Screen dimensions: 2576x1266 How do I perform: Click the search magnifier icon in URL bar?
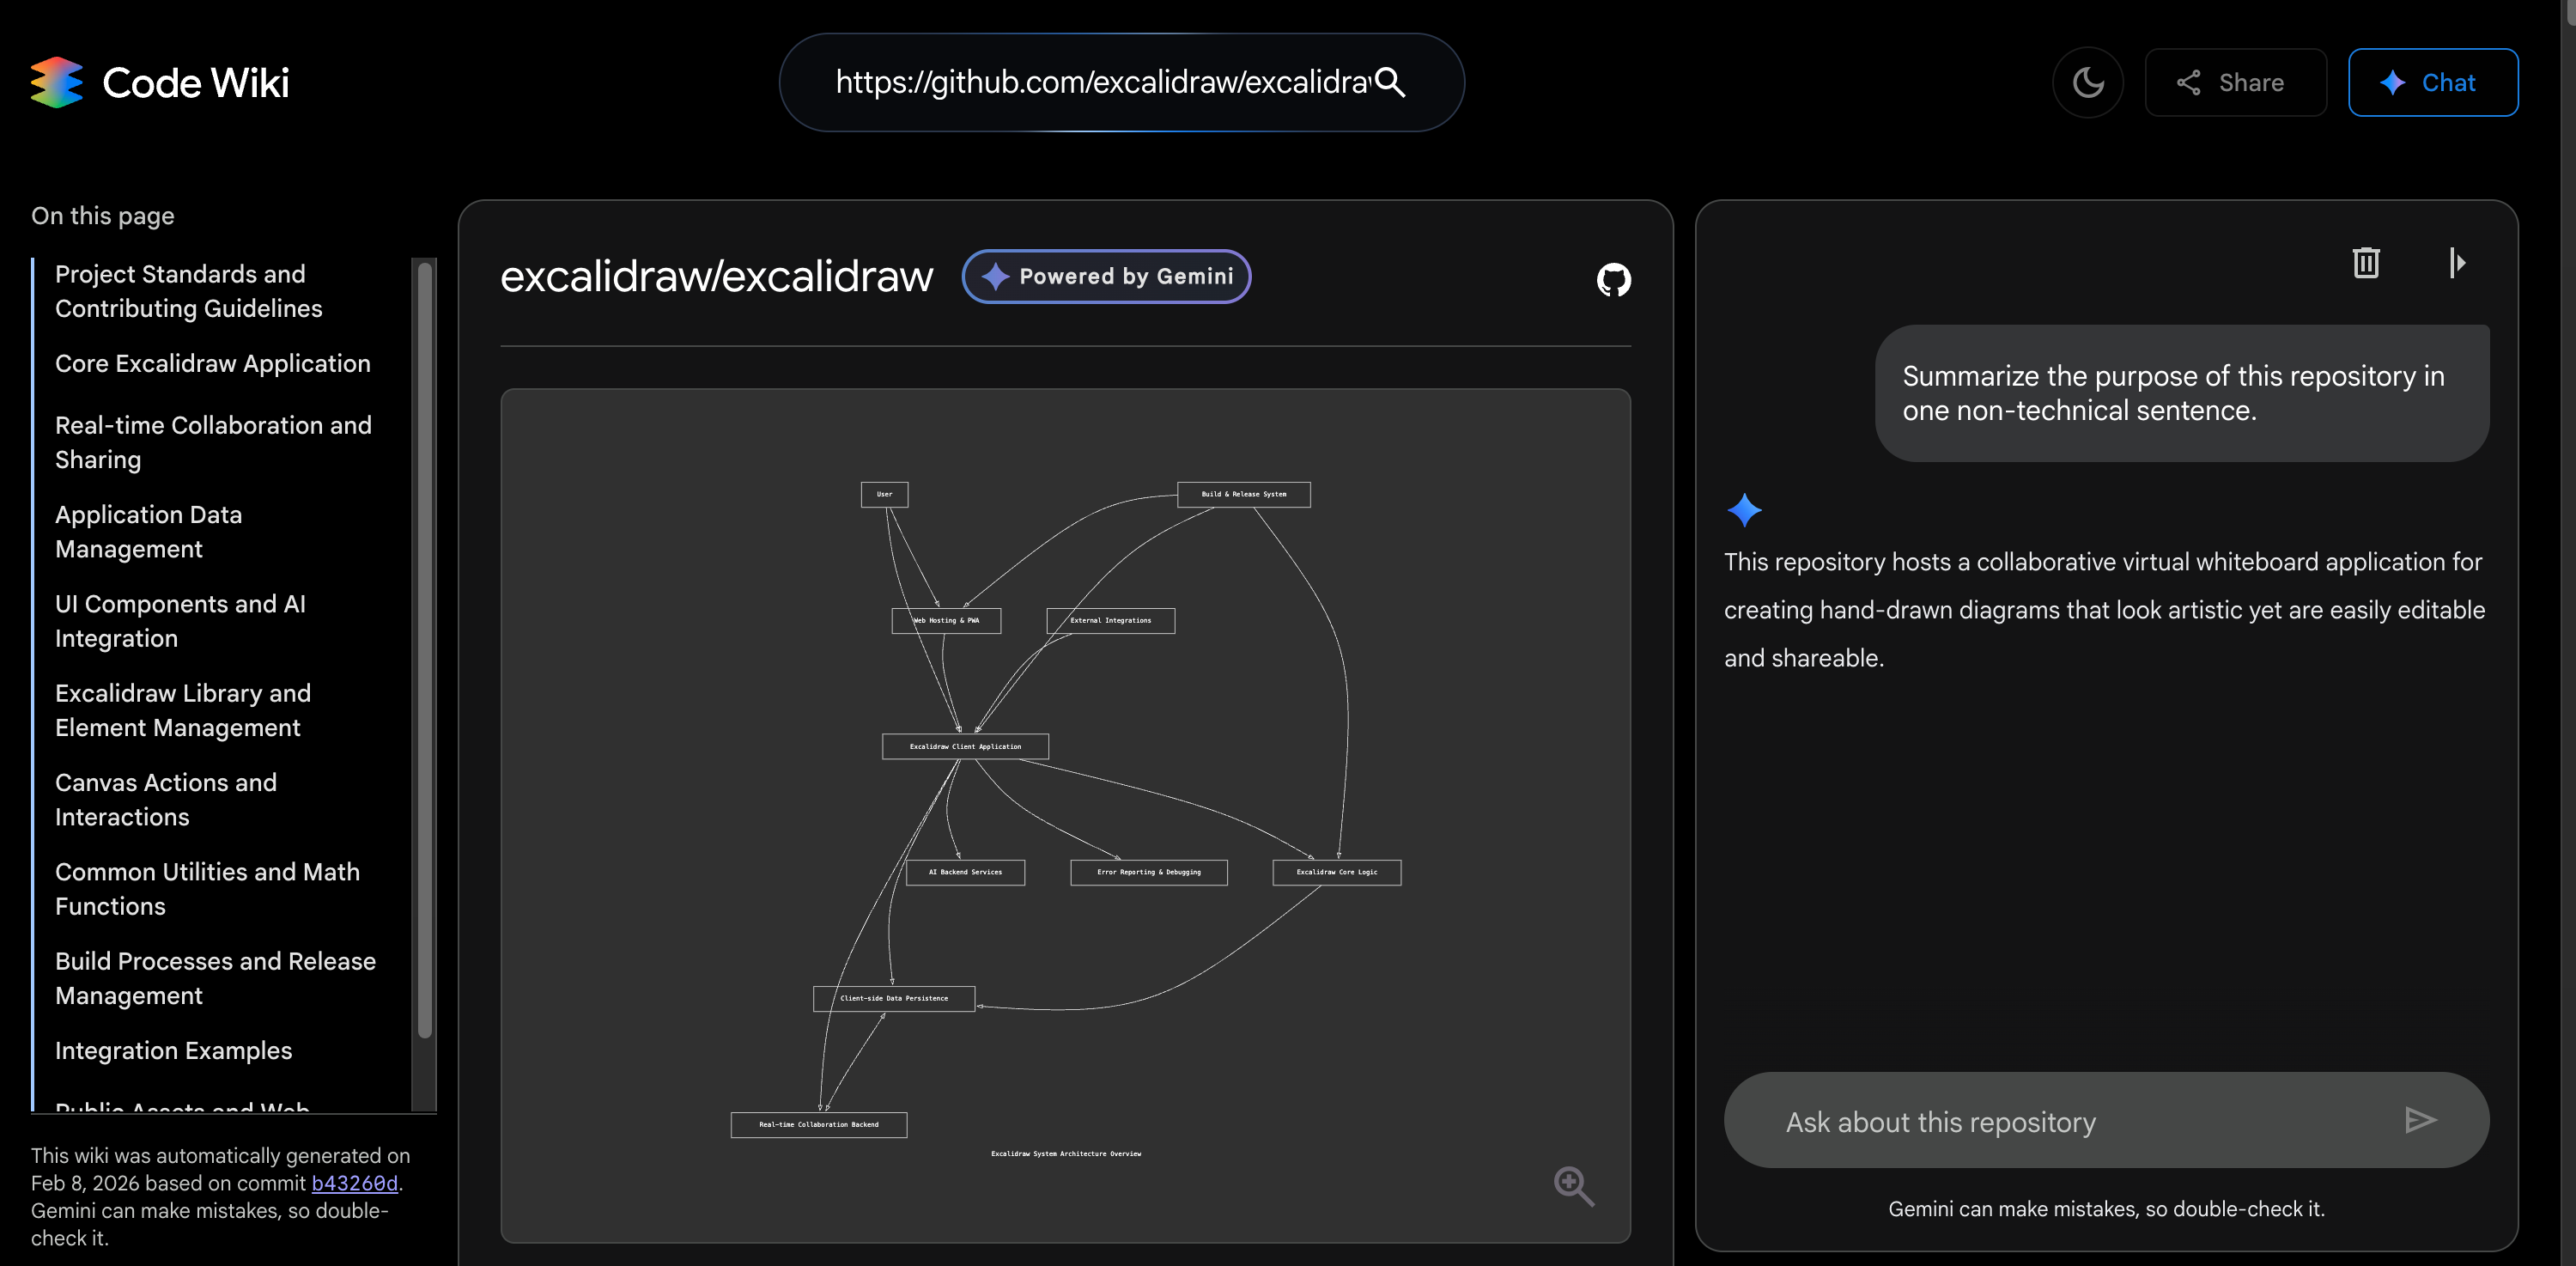click(1390, 82)
